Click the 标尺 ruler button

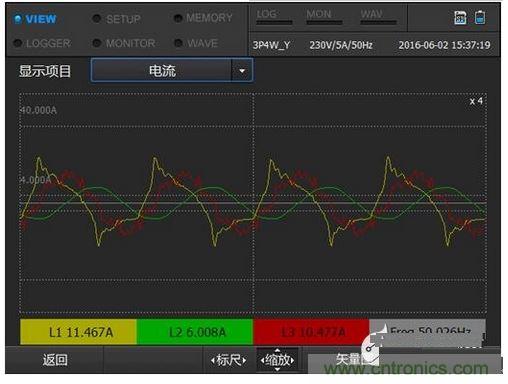229,360
